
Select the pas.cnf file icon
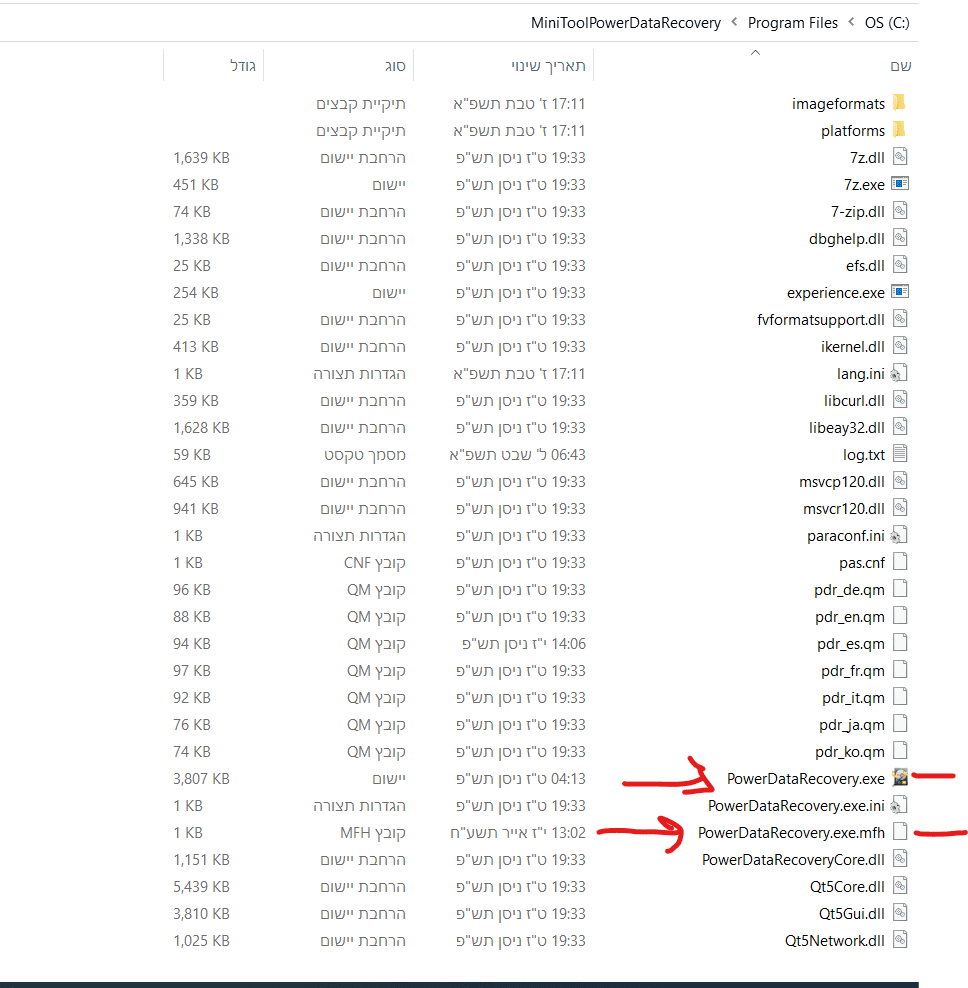click(x=900, y=562)
